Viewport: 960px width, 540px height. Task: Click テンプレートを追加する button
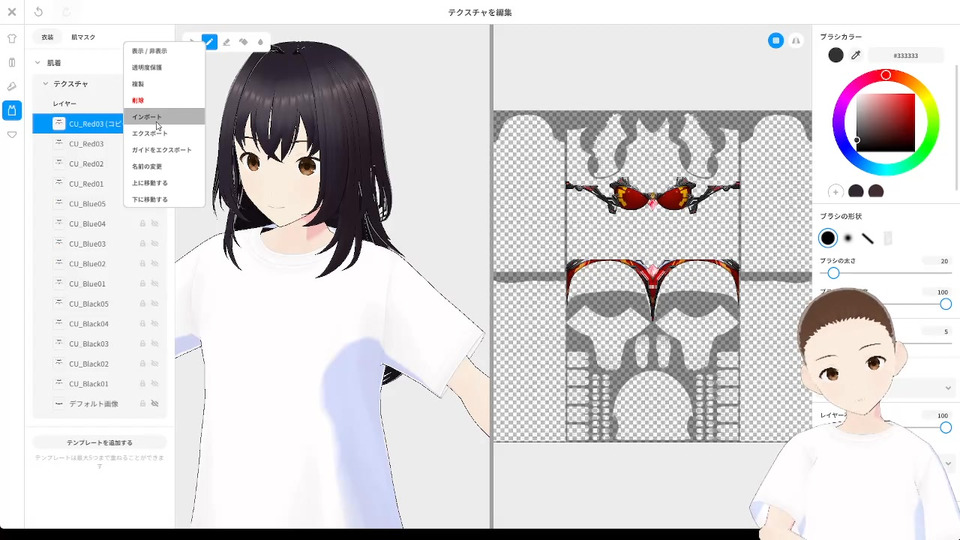point(99,442)
